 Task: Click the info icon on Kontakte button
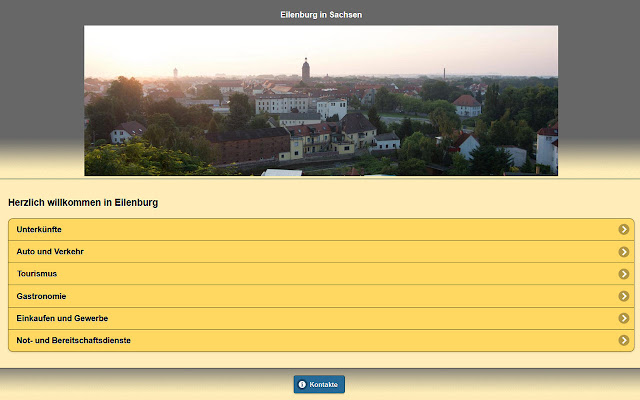tap(302, 384)
